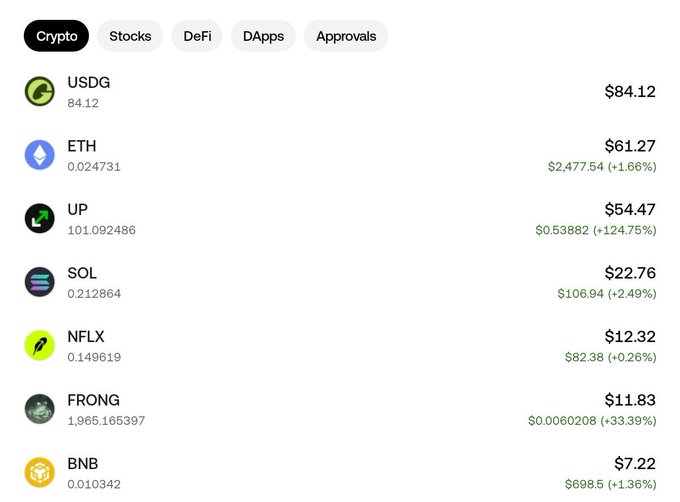Open the USDG asset name
680x502 pixels.
[89, 82]
